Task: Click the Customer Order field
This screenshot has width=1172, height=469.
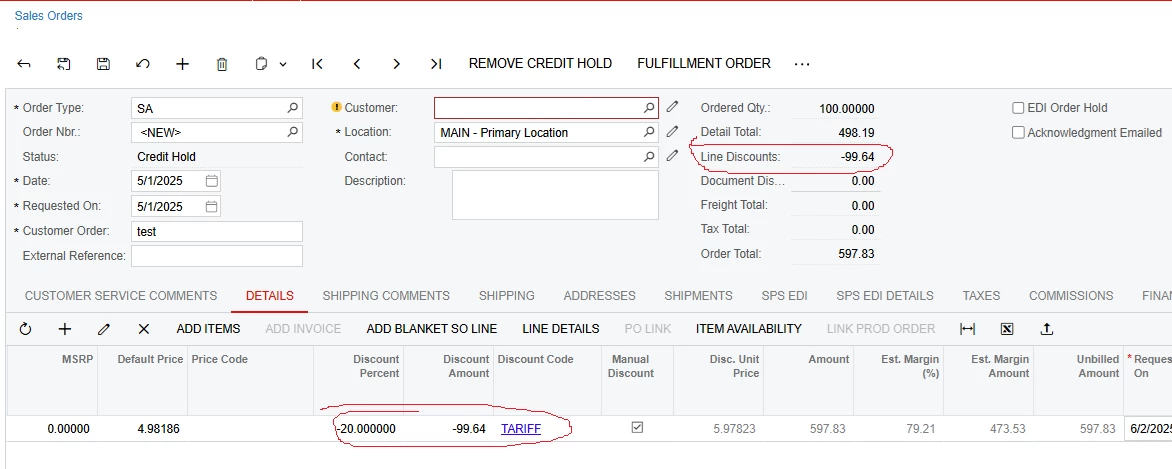Action: (217, 231)
